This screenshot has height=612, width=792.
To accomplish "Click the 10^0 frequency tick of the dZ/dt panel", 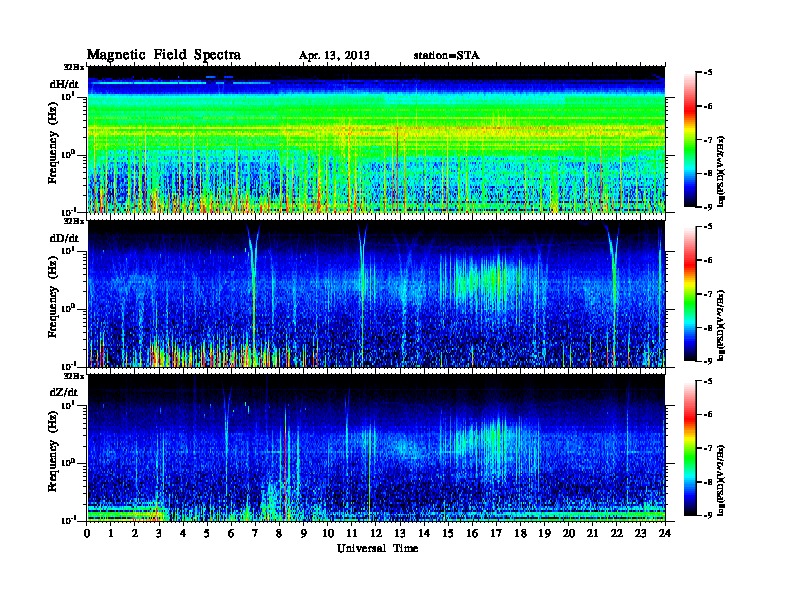I will click(69, 462).
